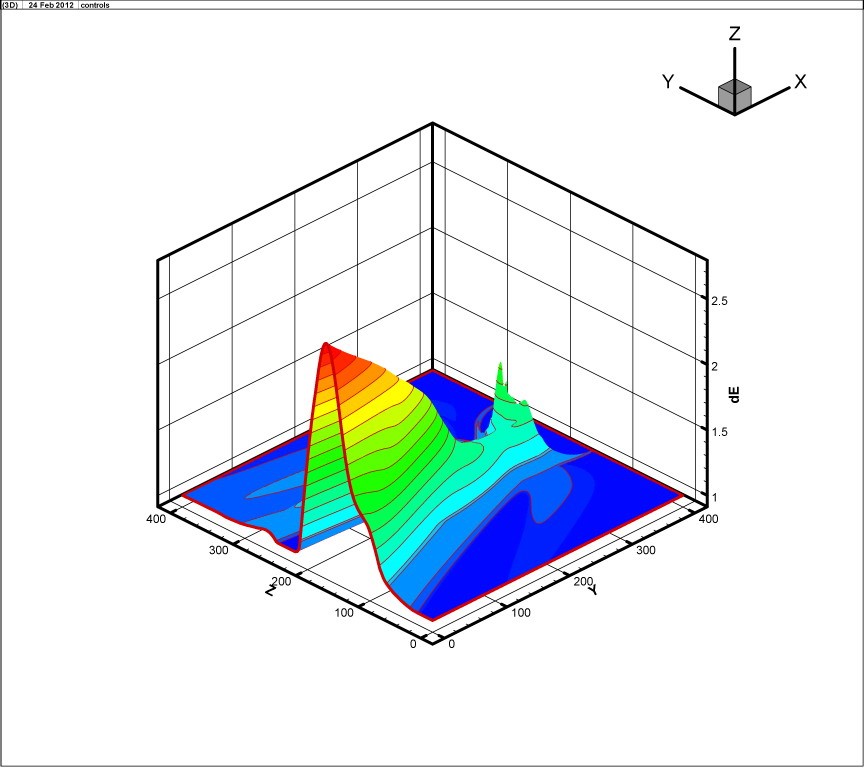864x768 pixels.
Task: Click the 400 tick label at right corner
Action: (708, 520)
